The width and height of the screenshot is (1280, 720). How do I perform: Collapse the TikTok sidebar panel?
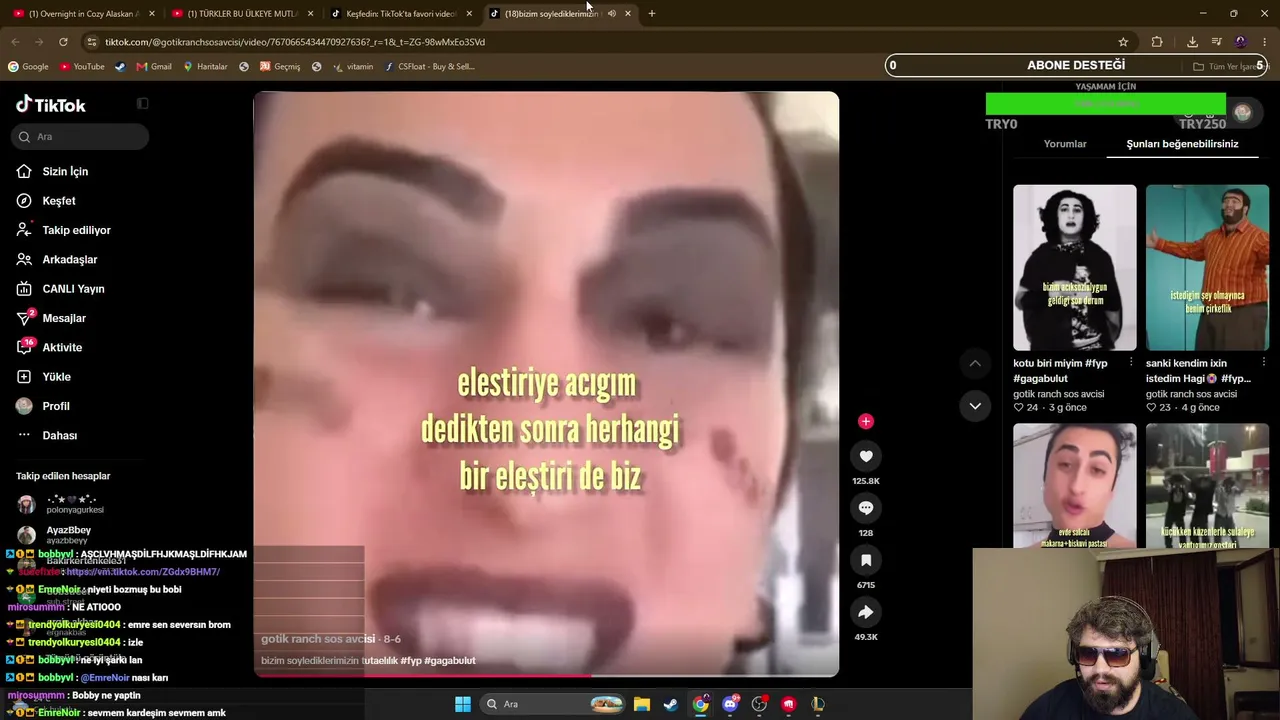tap(142, 104)
